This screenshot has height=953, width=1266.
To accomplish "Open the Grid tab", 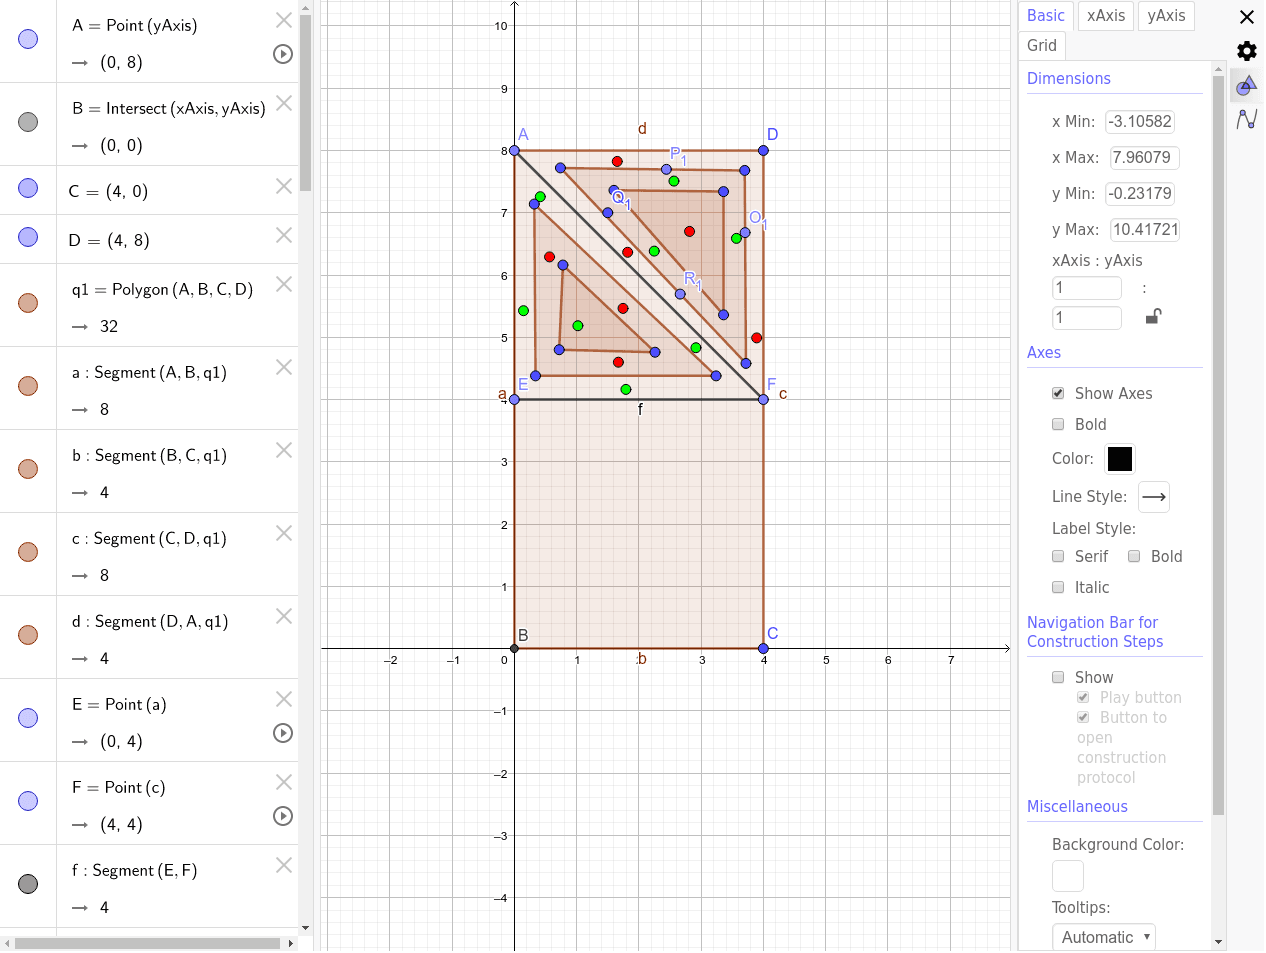I will pyautogui.click(x=1041, y=45).
